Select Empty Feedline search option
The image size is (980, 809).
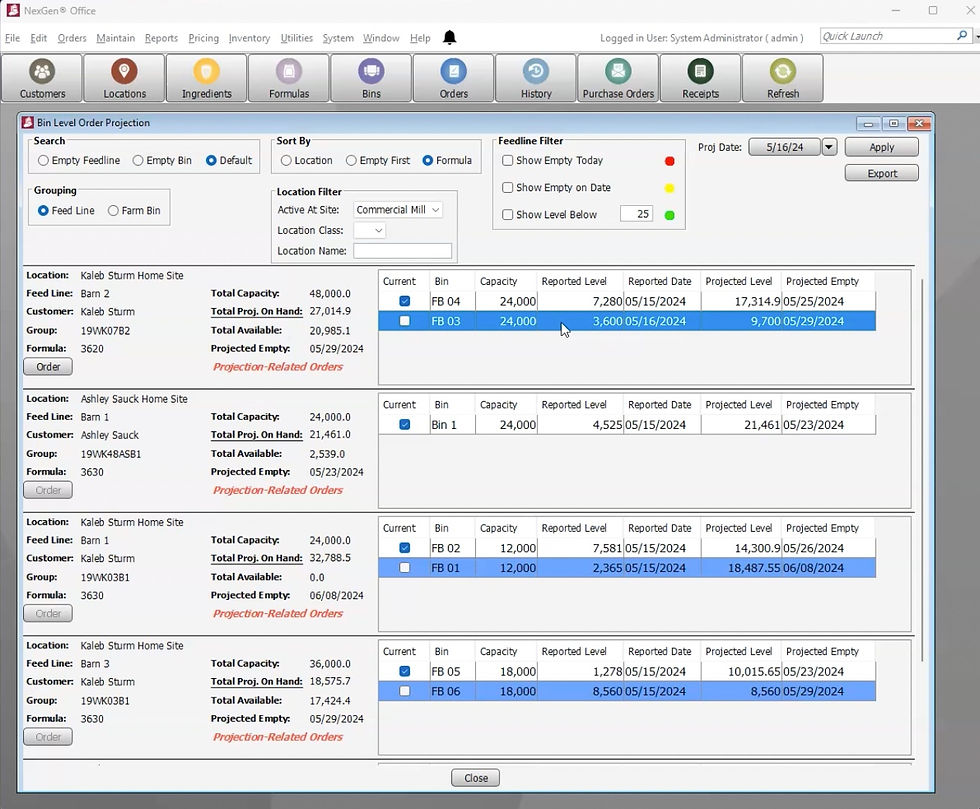43,161
